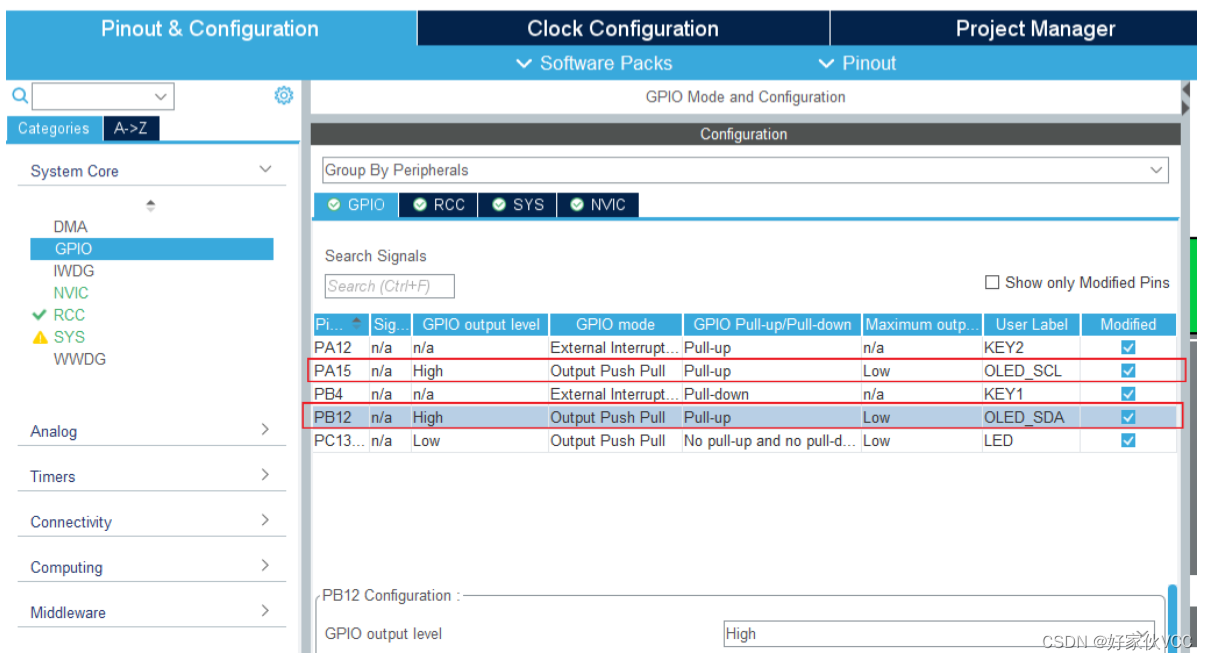
Task: Toggle the Modified checkbox for PA12
Action: [x=1128, y=348]
